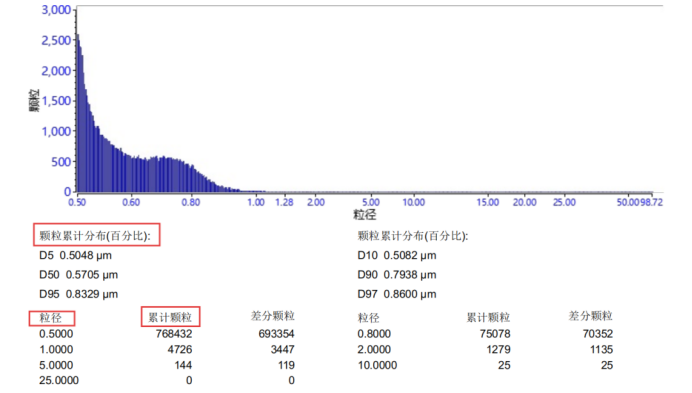
Task: Select differential count 693354 cell
Action: [x=276, y=334]
